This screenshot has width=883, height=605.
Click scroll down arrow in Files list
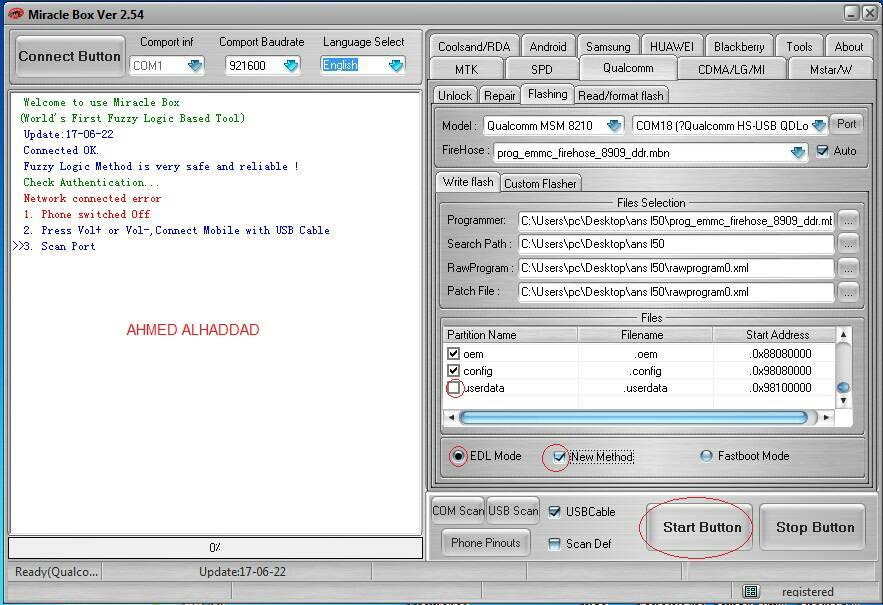(843, 401)
